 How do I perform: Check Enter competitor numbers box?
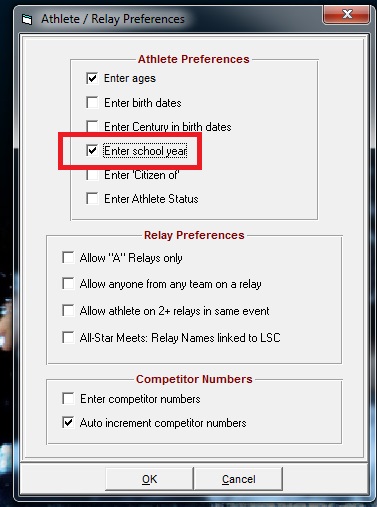click(68, 398)
